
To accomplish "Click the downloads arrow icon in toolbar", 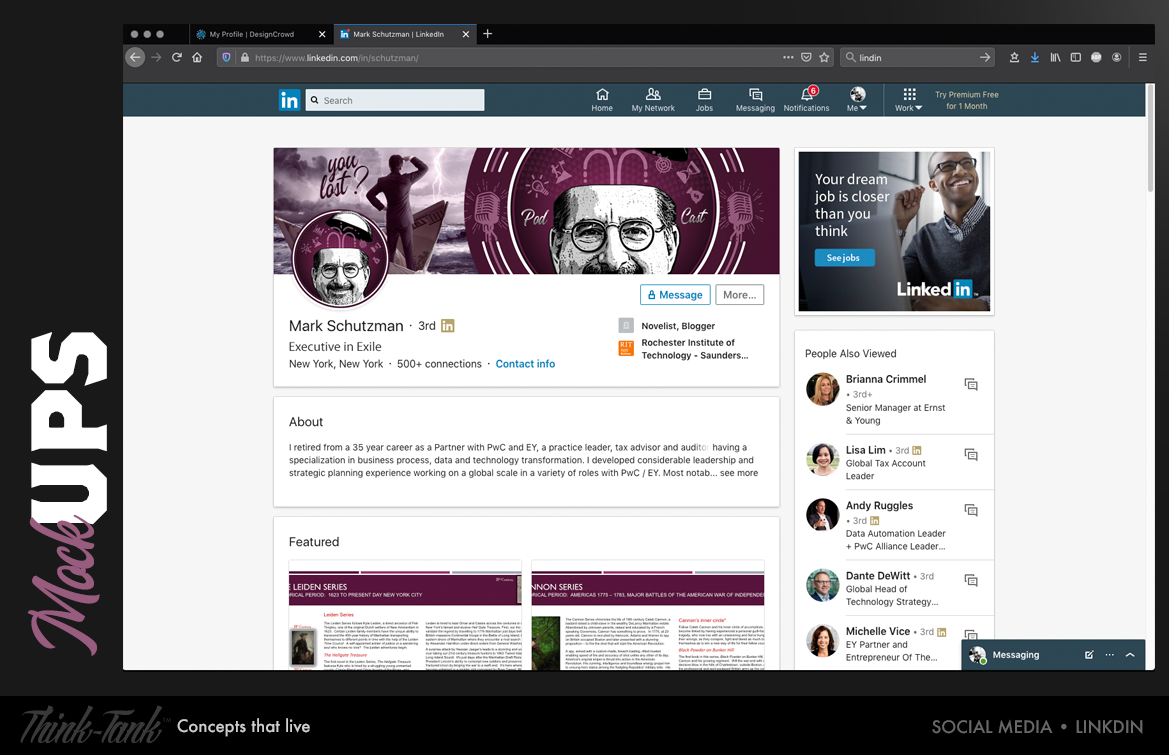I will click(1035, 57).
